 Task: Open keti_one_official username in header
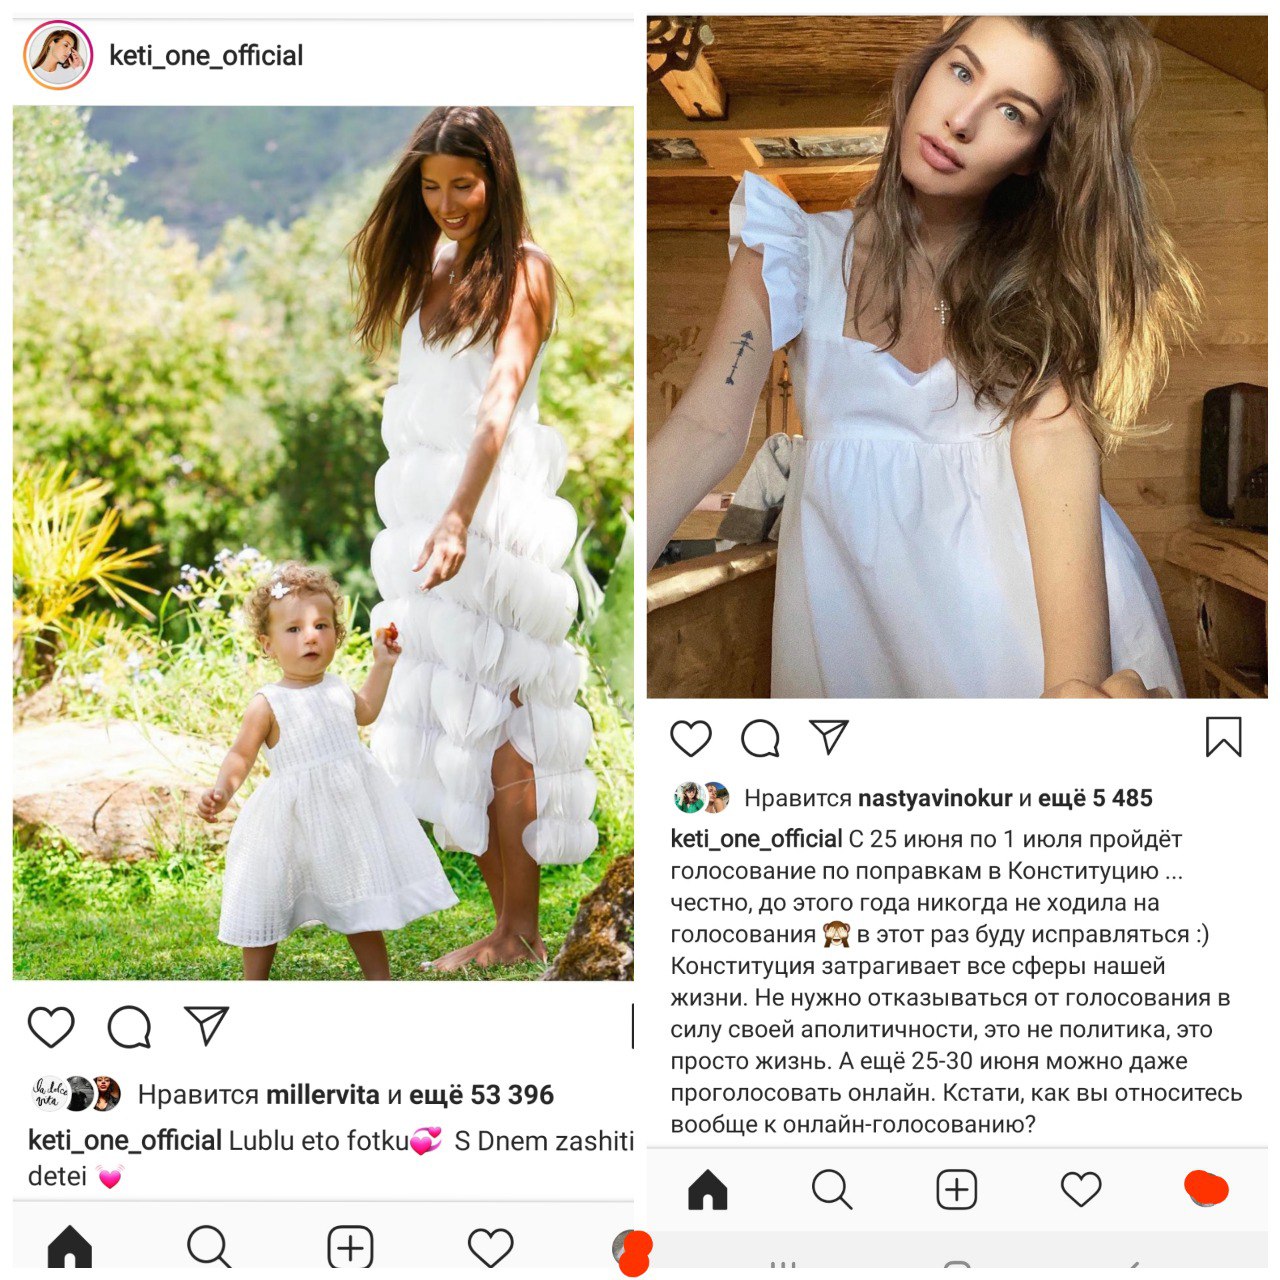206,56
